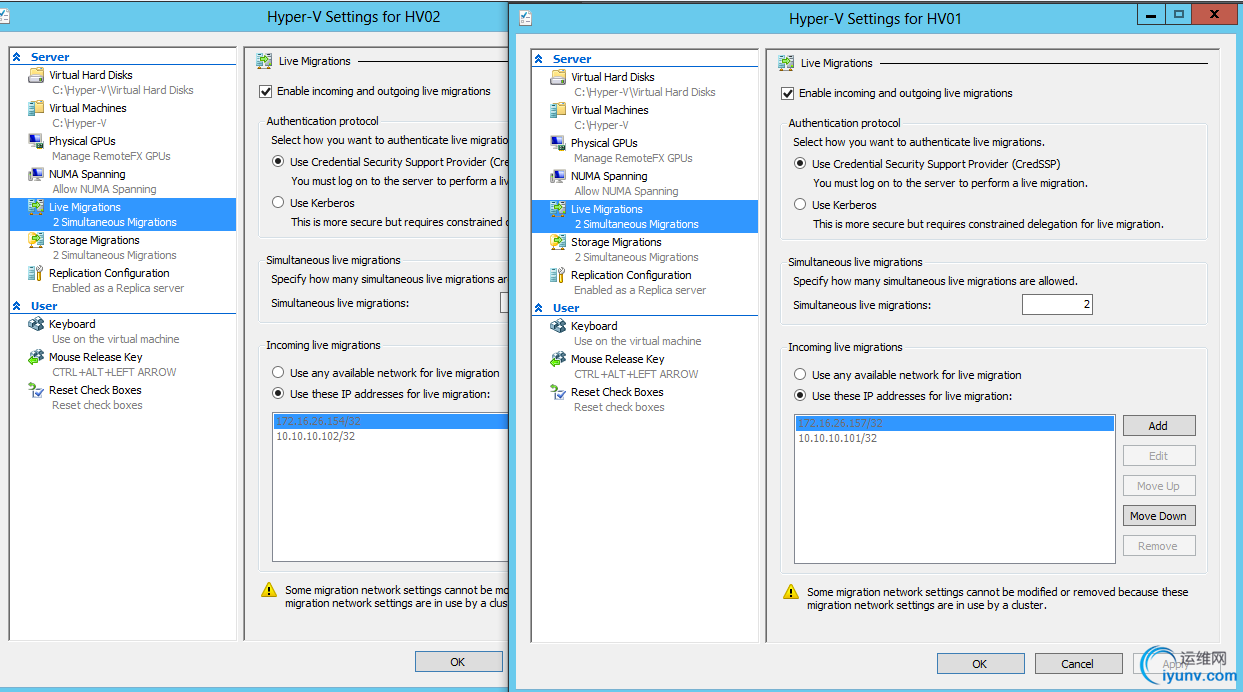Collapse the User section in HV01
The width and height of the screenshot is (1243, 692).
click(539, 308)
